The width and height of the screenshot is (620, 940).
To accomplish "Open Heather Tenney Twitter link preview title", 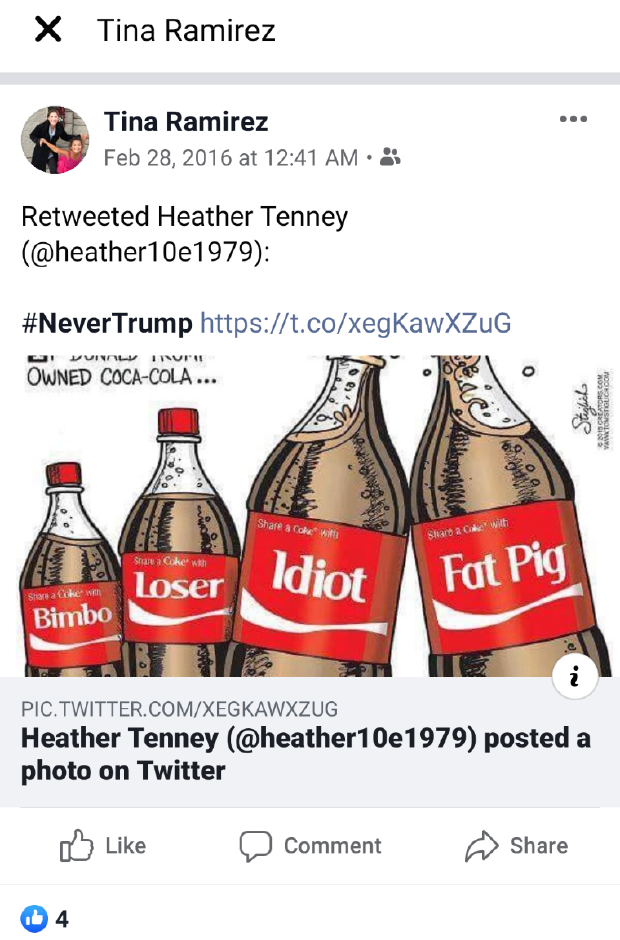I will [x=306, y=754].
